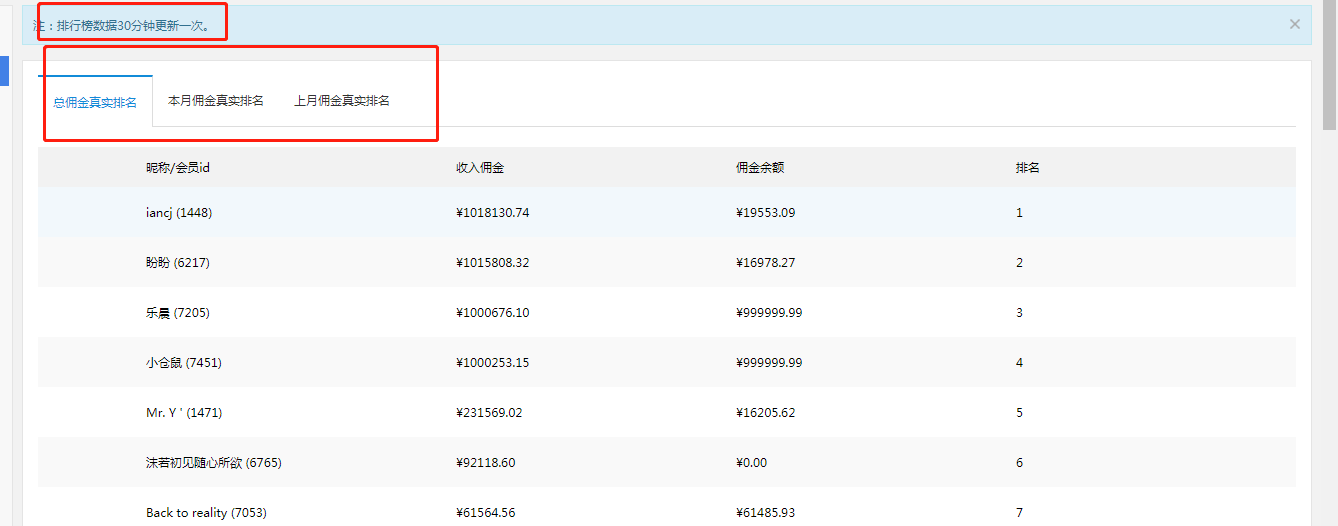The width and height of the screenshot is (1338, 526).
Task: Select Back to reality (7053) member
Action: (204, 513)
